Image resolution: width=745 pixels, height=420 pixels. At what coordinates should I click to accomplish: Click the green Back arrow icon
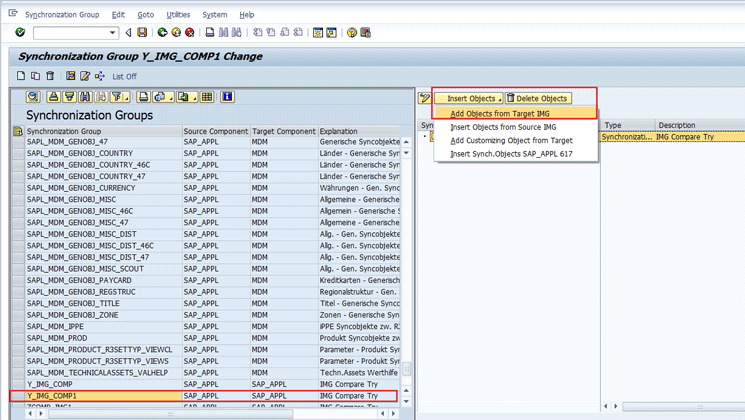point(162,33)
